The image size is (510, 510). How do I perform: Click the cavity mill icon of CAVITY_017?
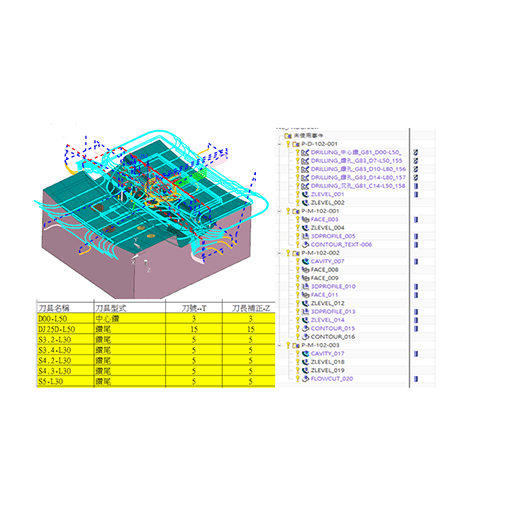(x=305, y=354)
